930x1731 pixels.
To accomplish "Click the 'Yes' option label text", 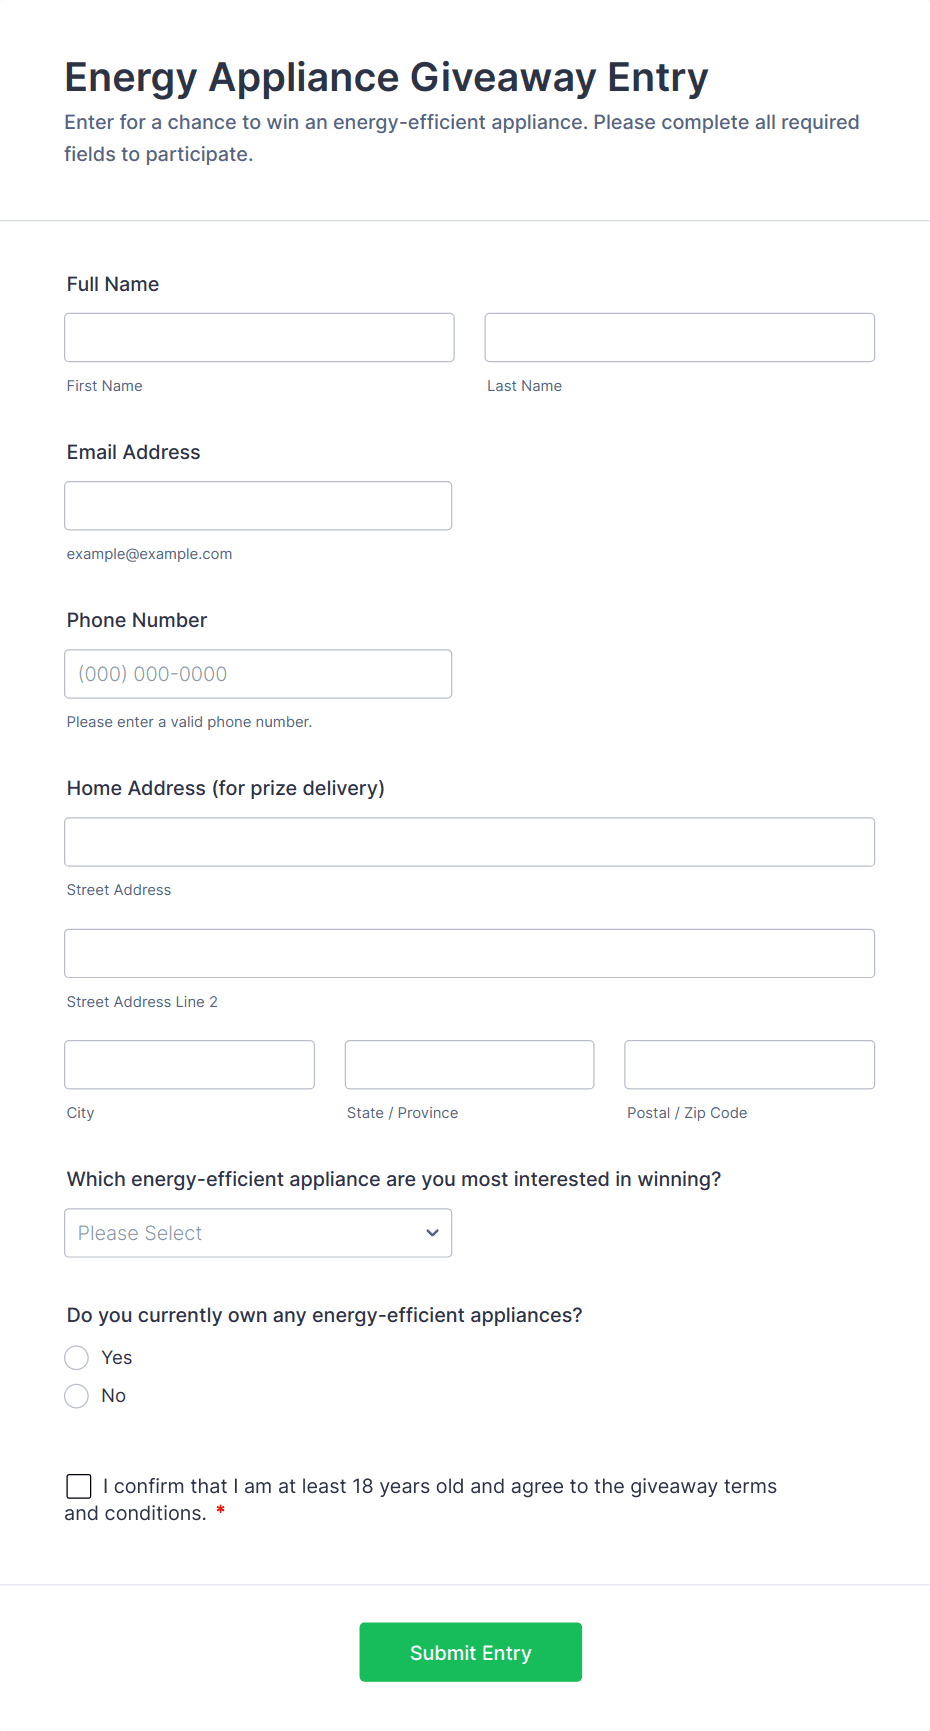I will coord(117,1358).
